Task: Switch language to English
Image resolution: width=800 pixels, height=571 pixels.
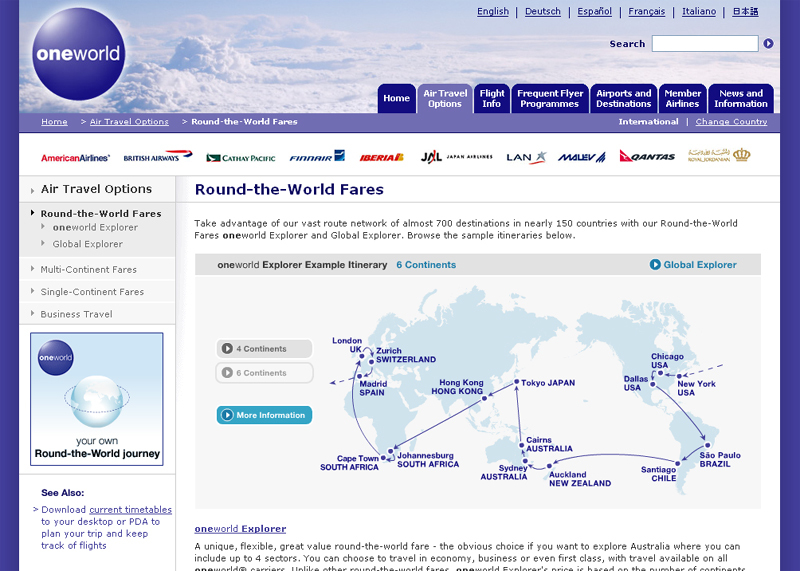Action: pos(493,12)
